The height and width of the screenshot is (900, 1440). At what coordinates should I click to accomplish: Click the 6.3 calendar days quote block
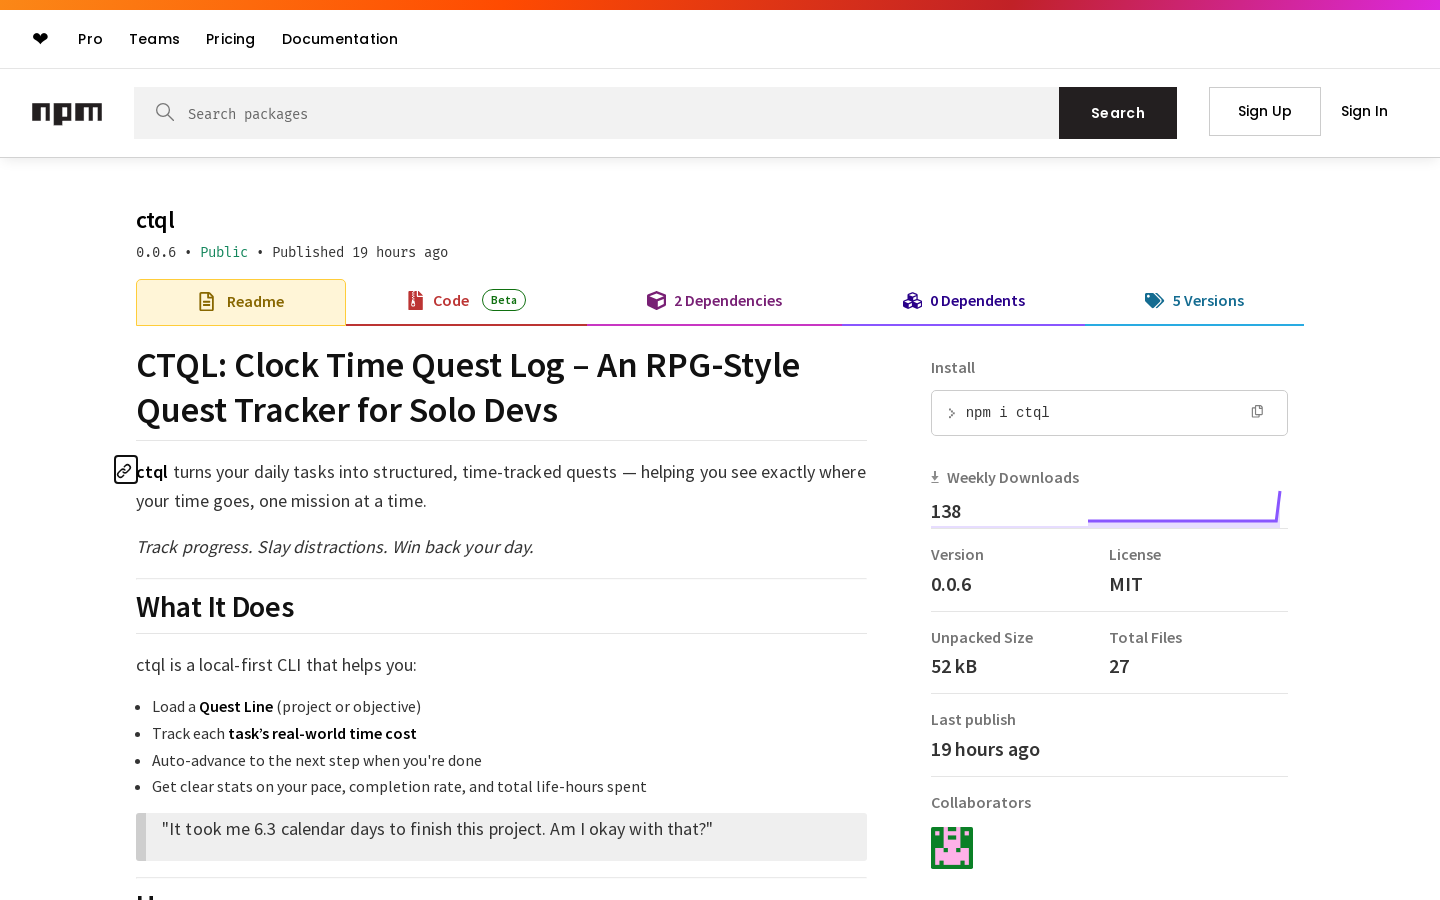(501, 837)
